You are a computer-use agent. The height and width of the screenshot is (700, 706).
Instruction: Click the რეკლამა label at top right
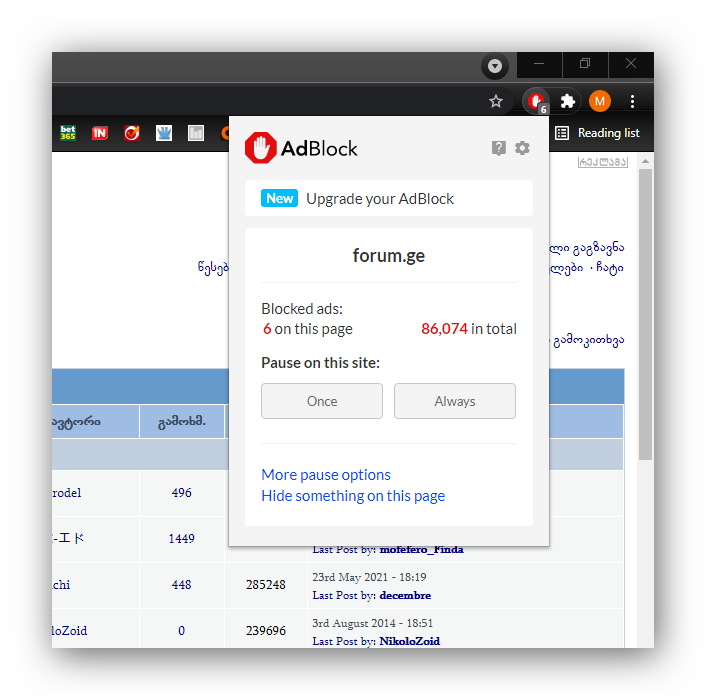tap(602, 162)
